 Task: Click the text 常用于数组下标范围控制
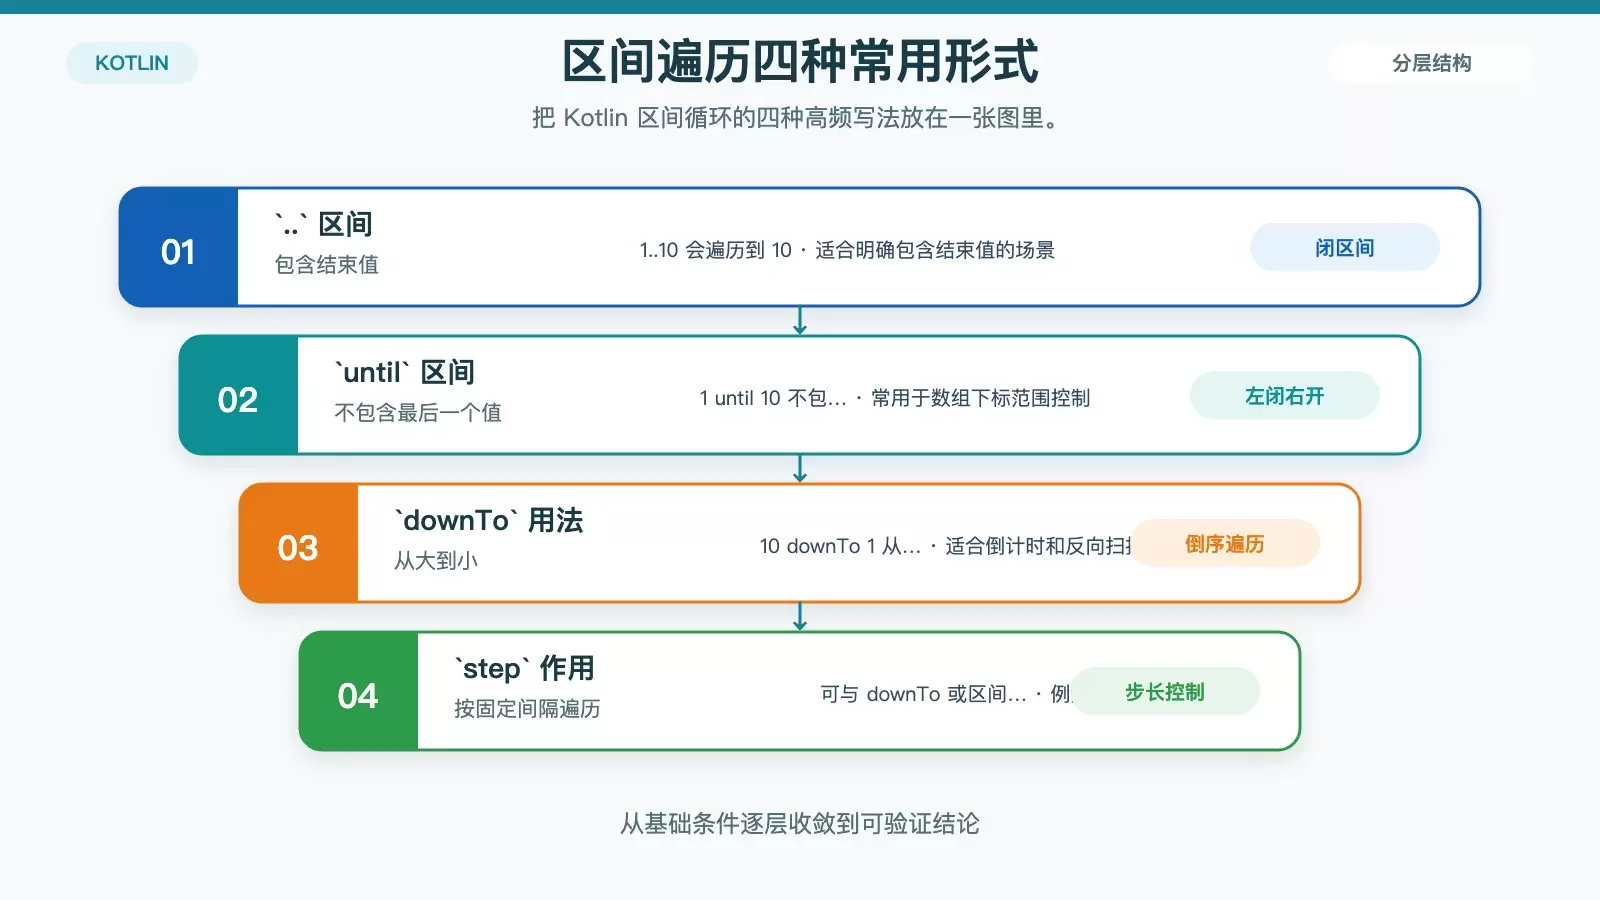[x=981, y=398]
